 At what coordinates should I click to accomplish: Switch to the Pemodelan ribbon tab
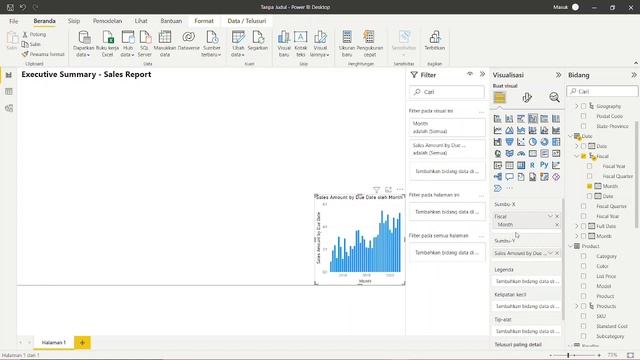[107, 21]
